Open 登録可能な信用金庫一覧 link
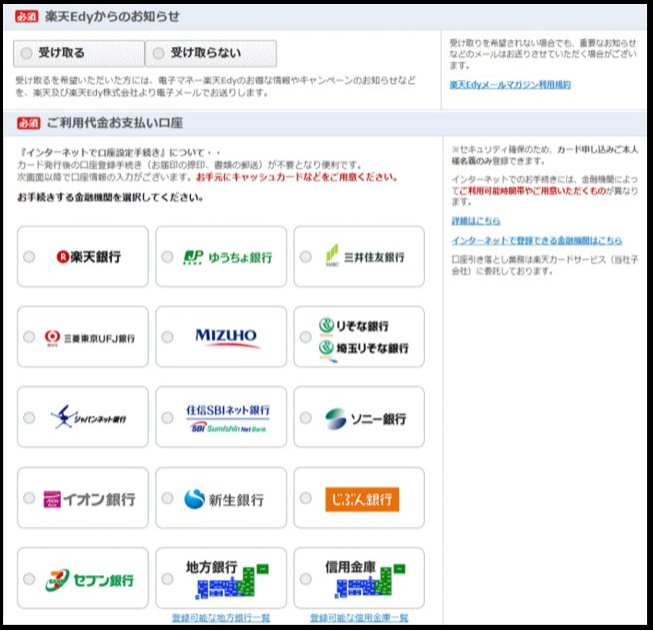Image resolution: width=653 pixels, height=631 pixels. point(359,618)
